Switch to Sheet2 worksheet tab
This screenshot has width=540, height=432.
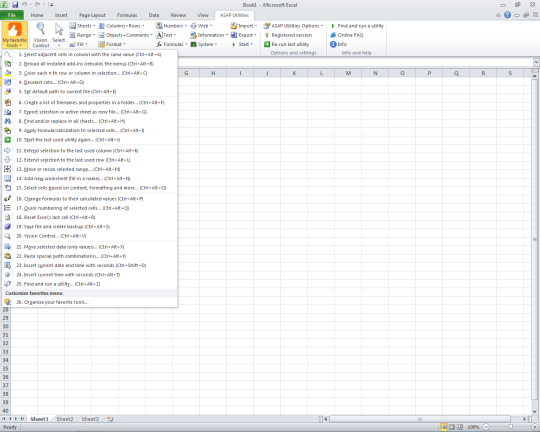pos(64,419)
